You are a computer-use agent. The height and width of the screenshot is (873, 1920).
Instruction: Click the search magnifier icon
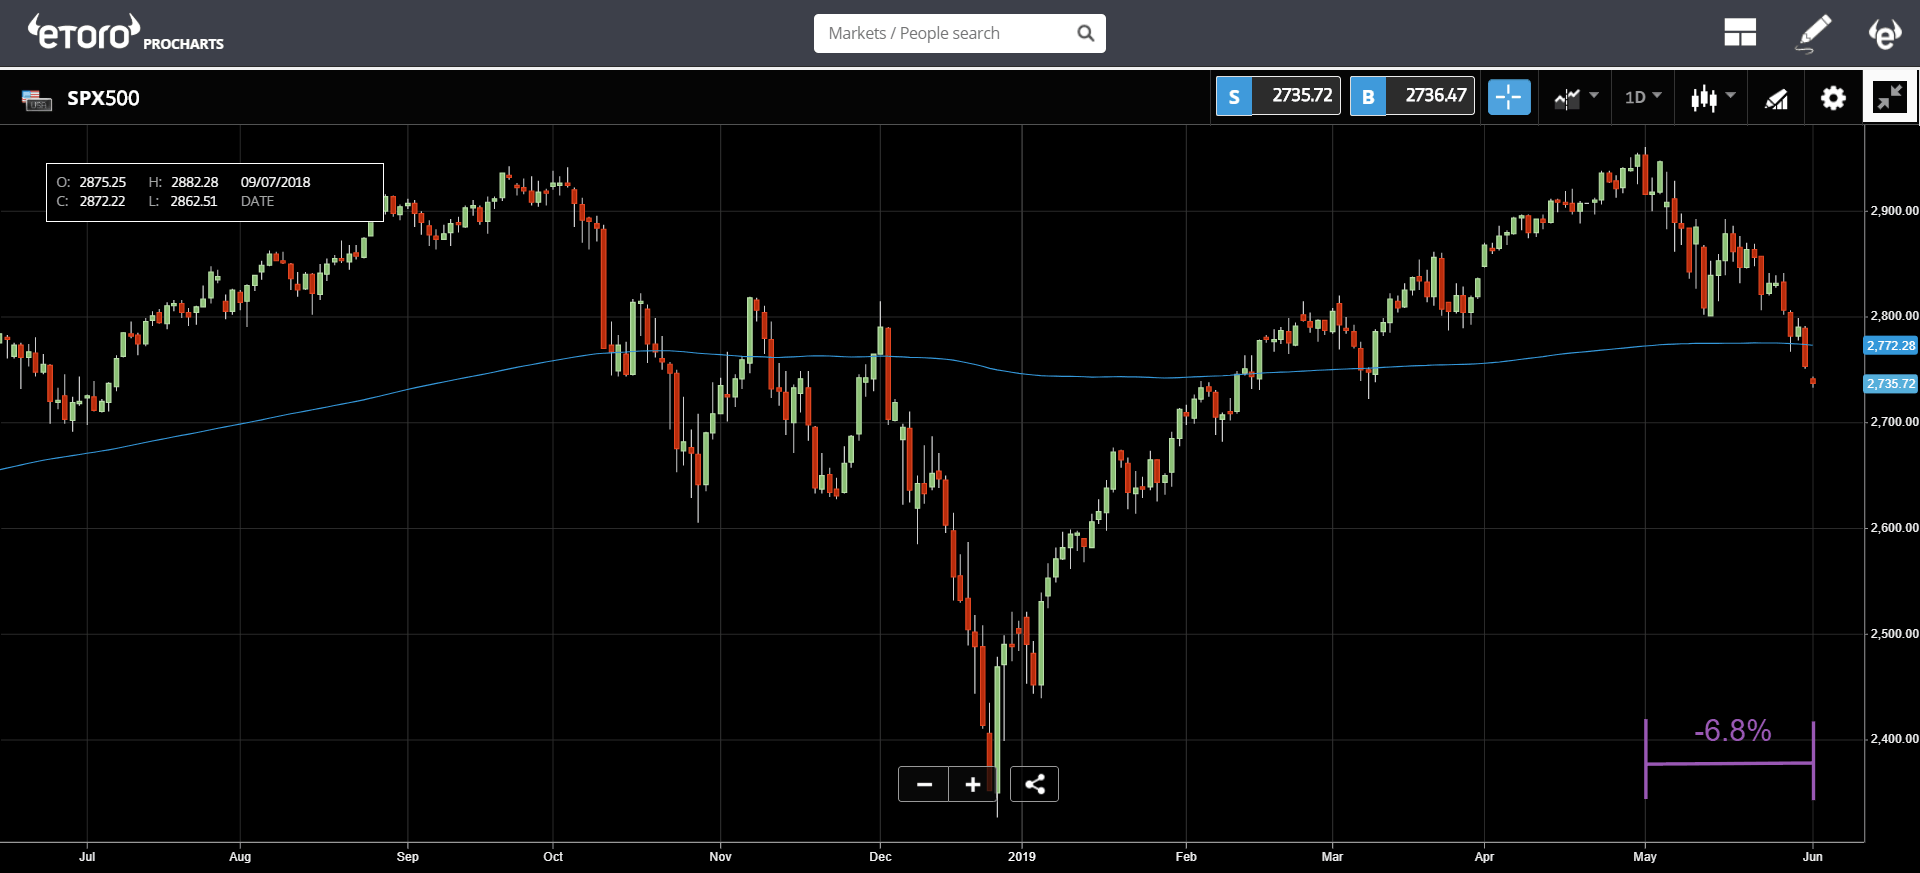coord(1085,33)
